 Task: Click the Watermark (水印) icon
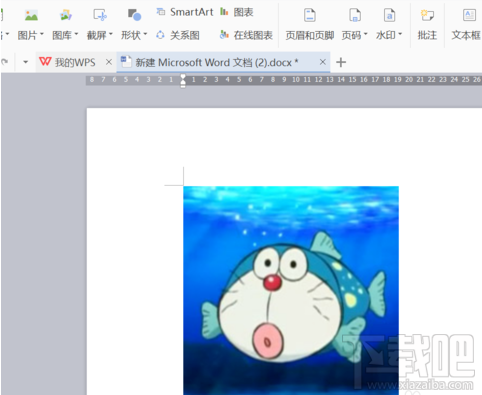389,15
